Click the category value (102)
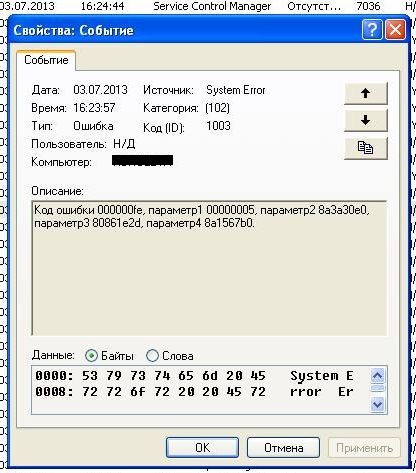 click(x=217, y=108)
